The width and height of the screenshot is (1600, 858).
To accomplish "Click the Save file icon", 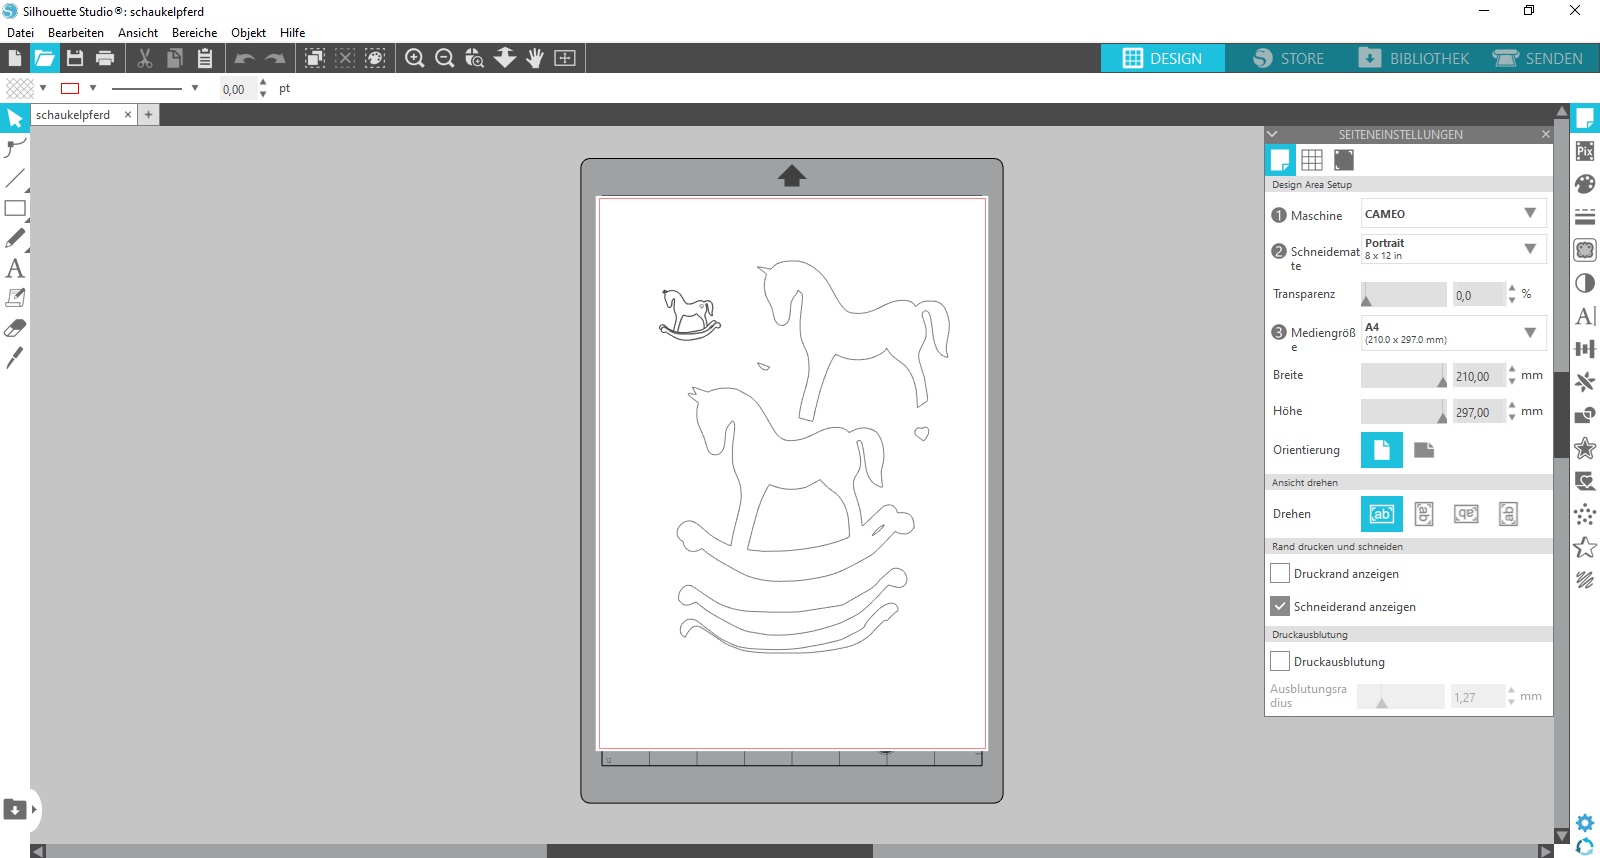I will pos(75,58).
